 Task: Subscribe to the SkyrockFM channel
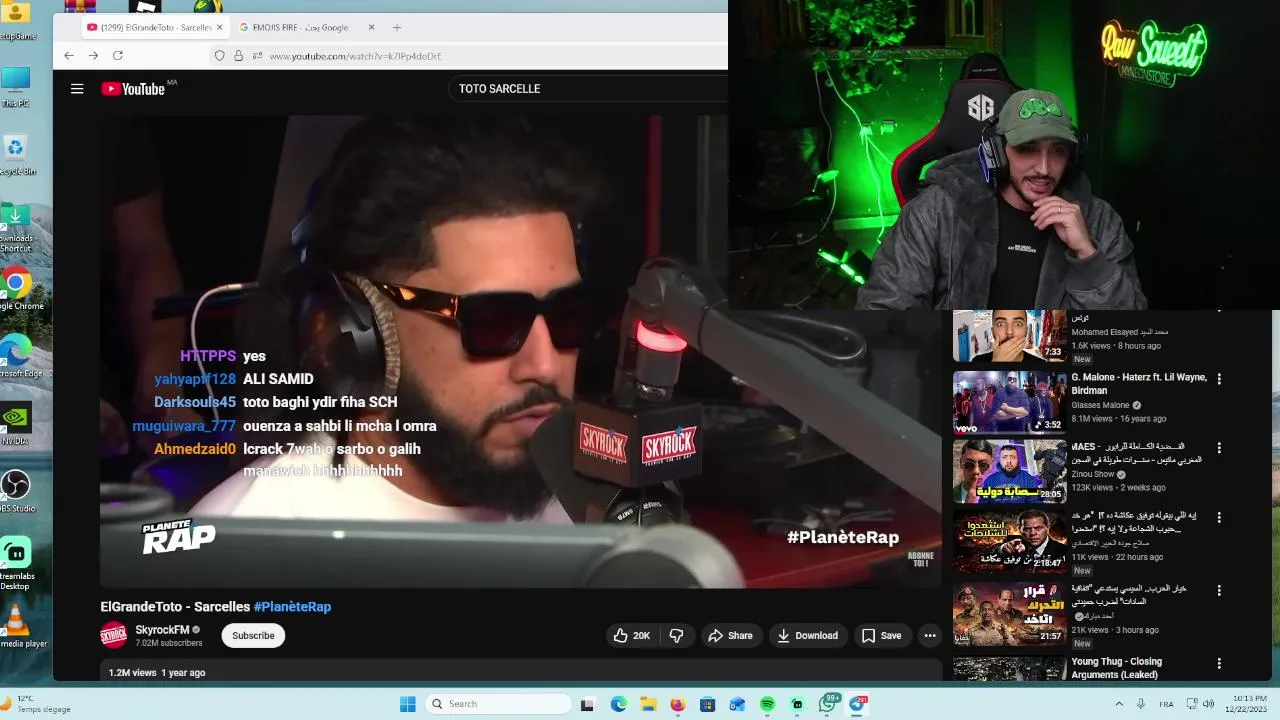tap(253, 635)
